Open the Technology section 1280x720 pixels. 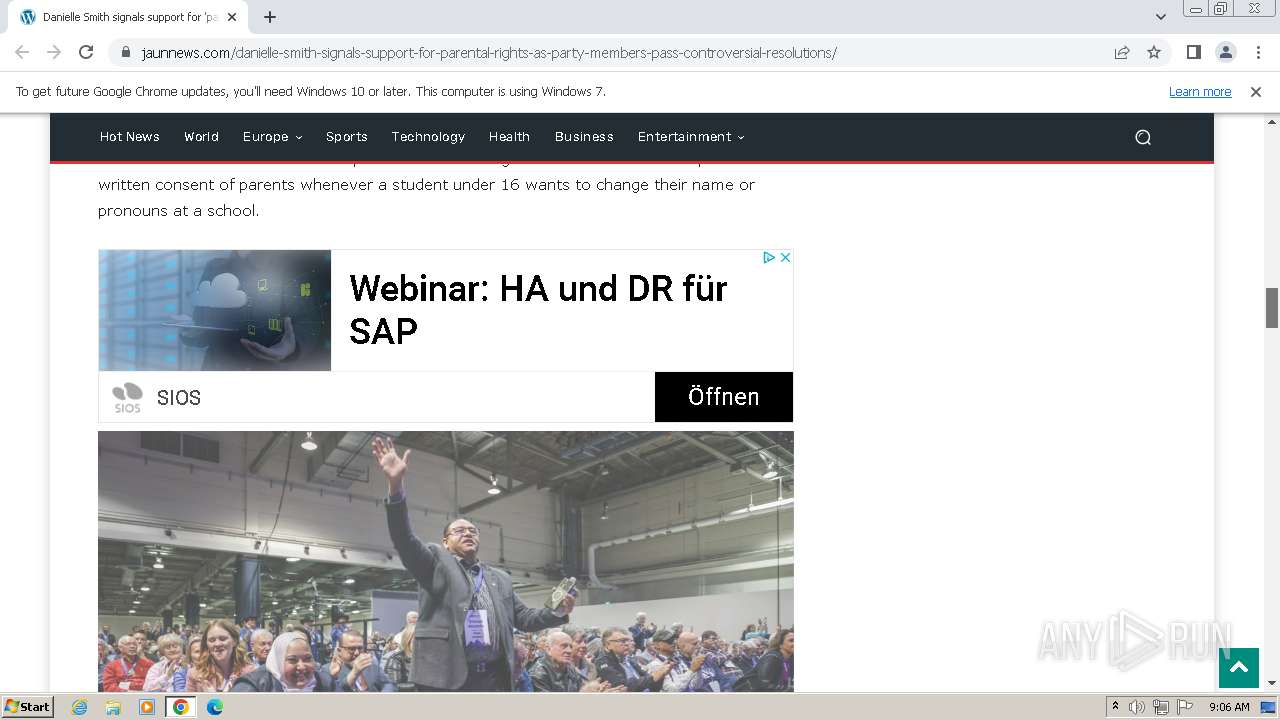(428, 137)
